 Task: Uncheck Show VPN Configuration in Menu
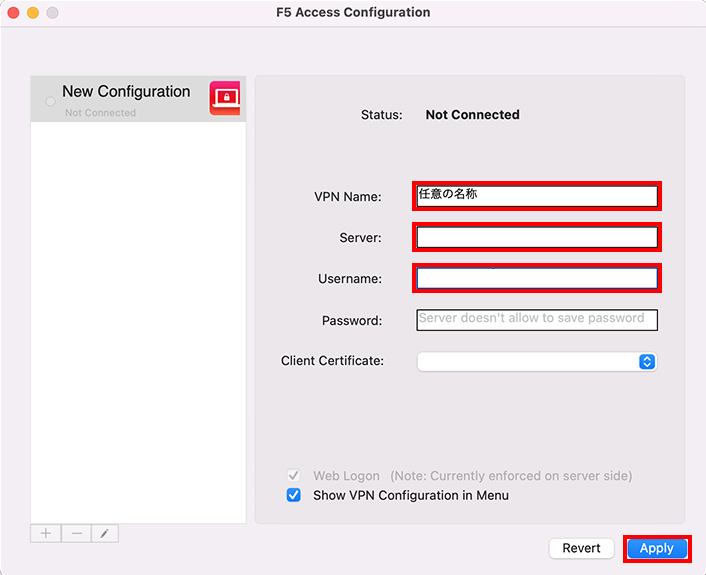tap(294, 495)
